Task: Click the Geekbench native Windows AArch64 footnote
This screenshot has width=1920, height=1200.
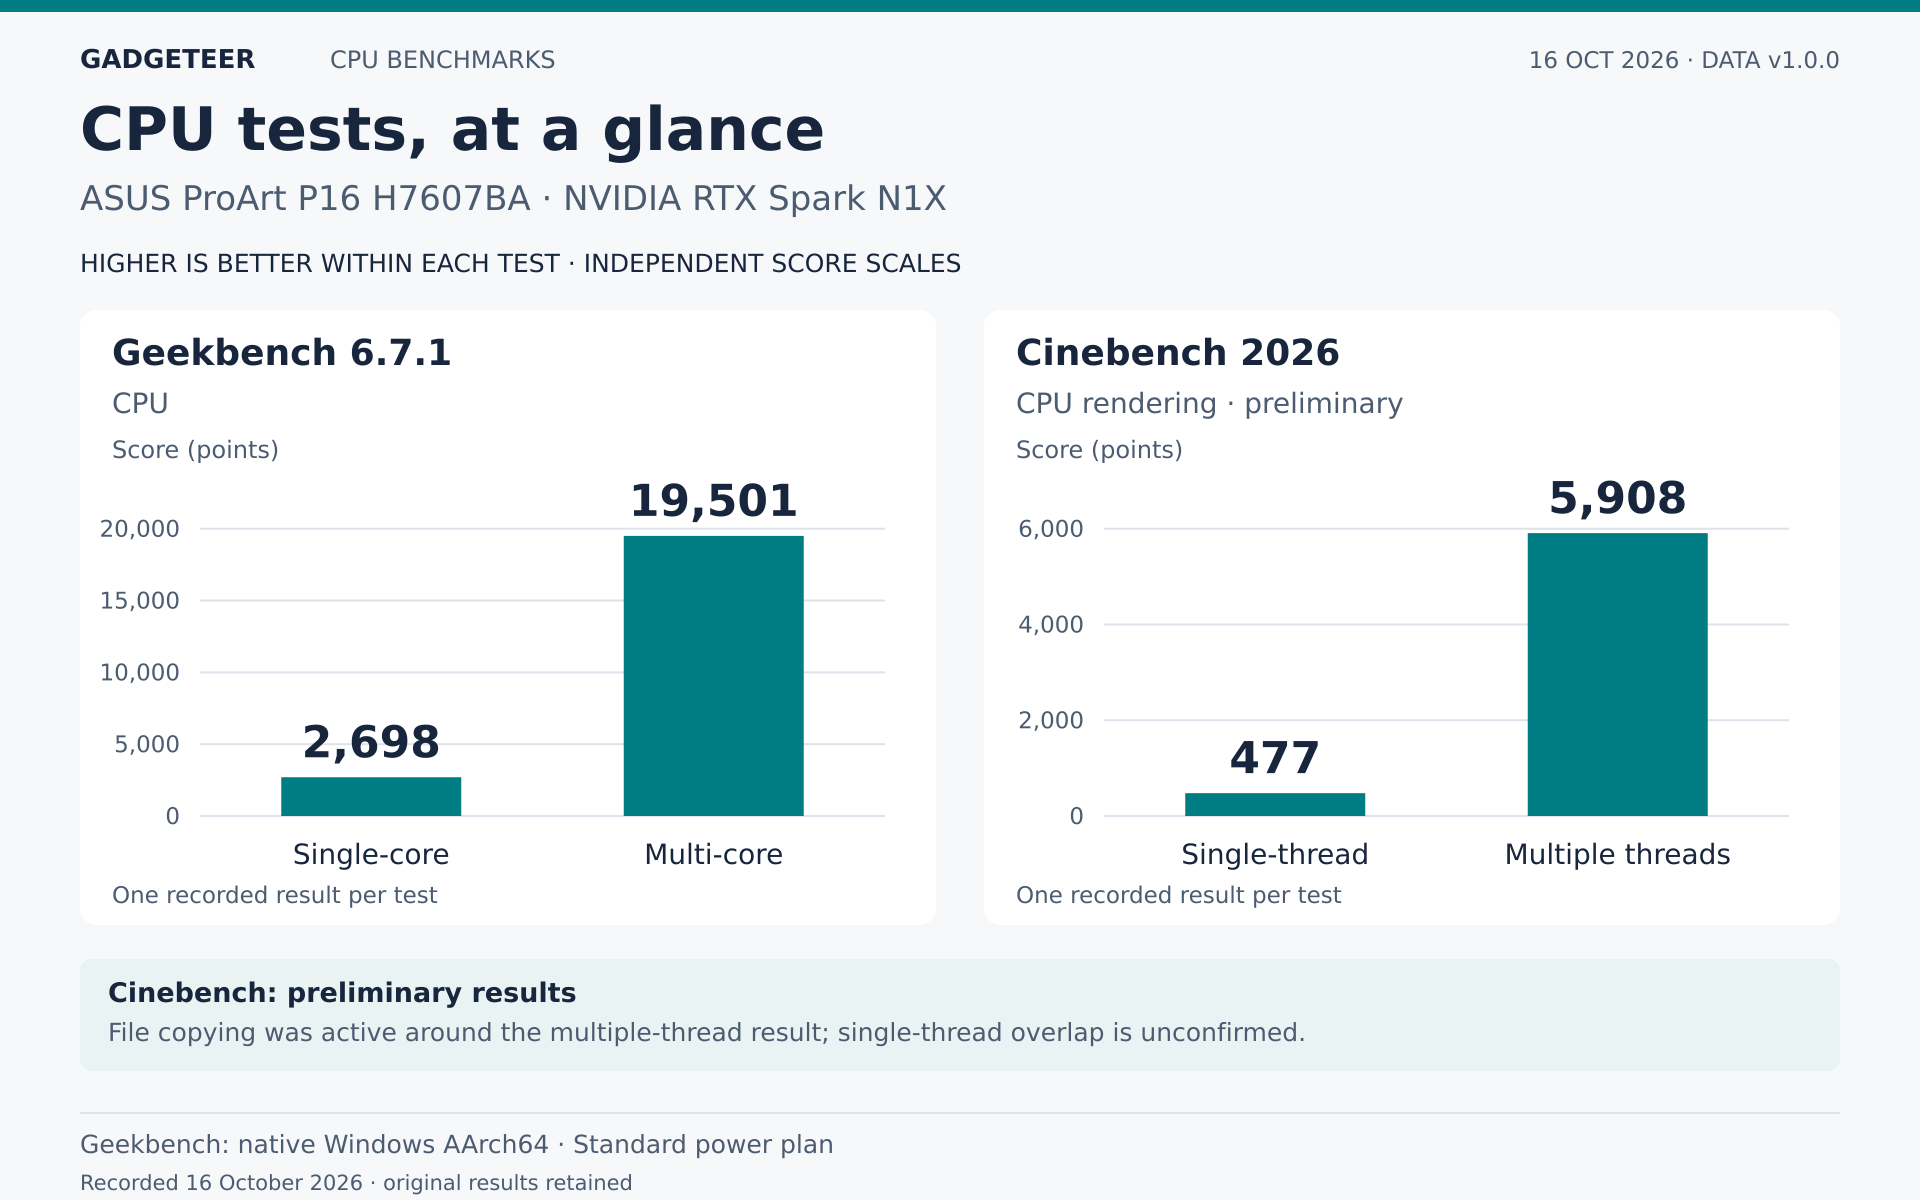Action: (x=457, y=1145)
